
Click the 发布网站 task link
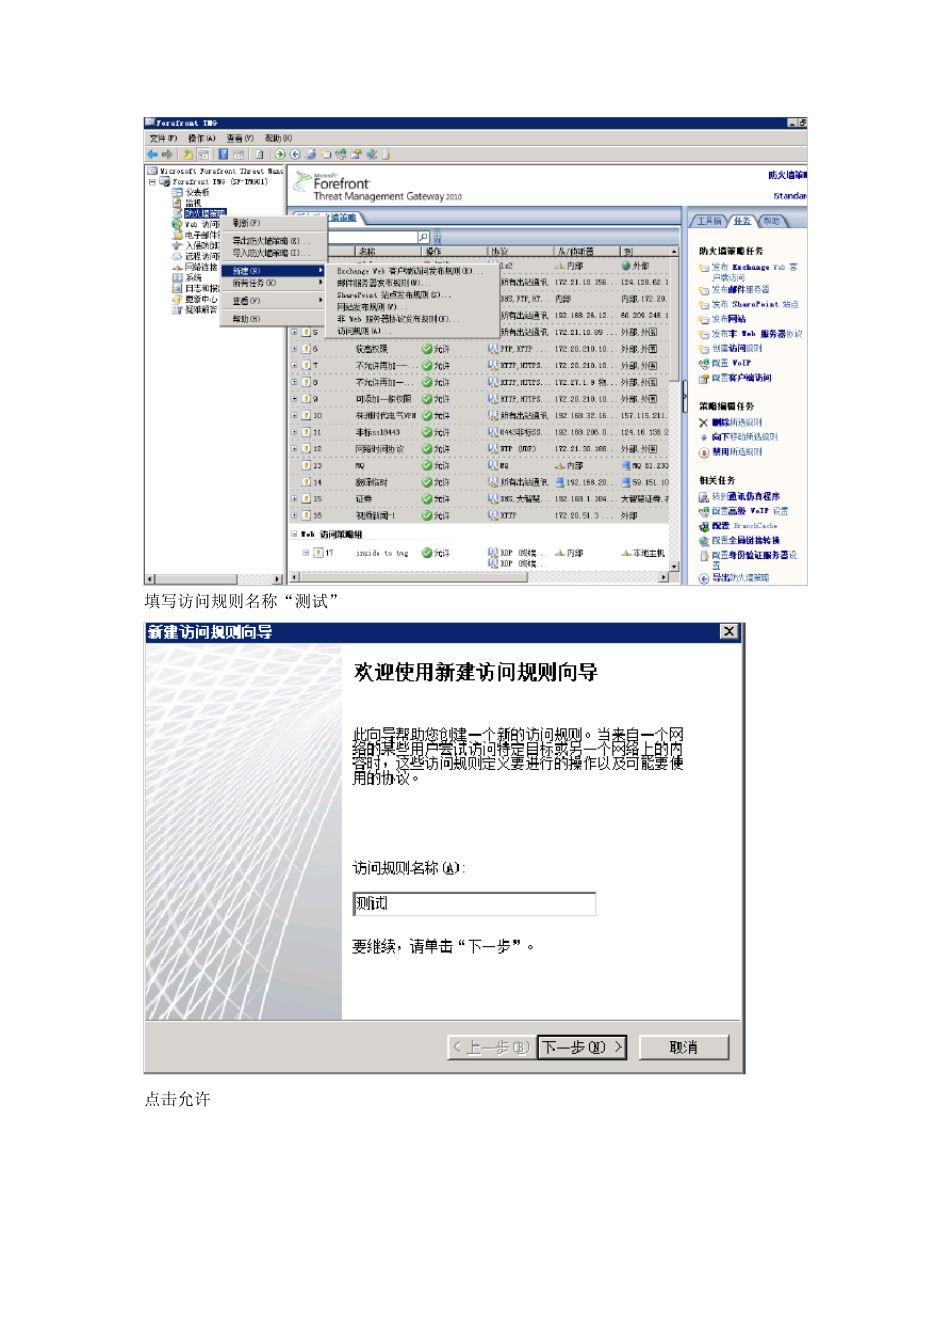(728, 319)
